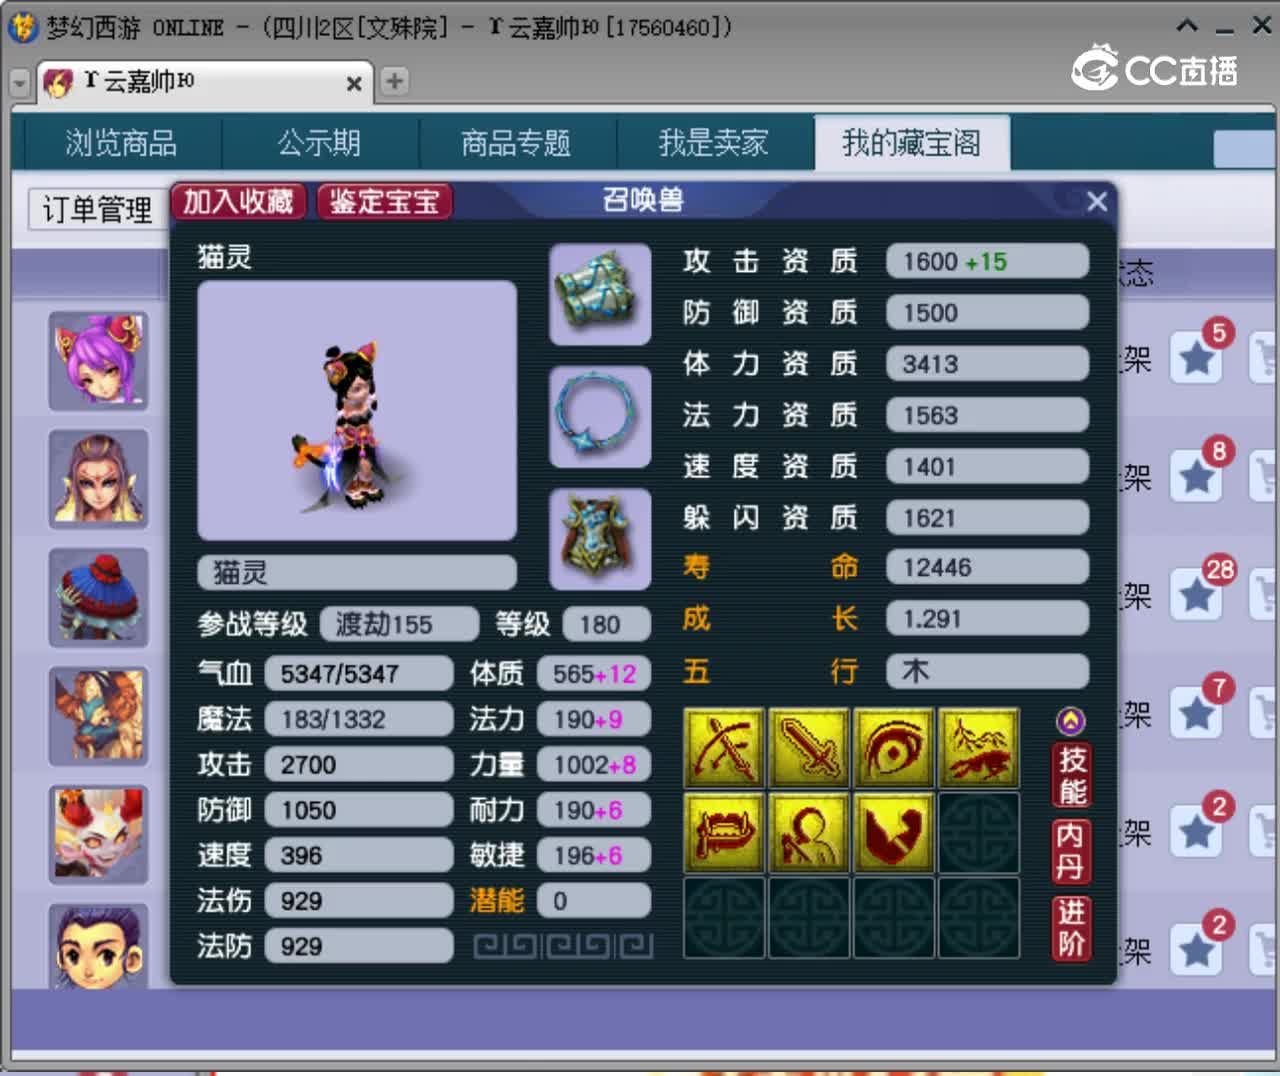This screenshot has height=1076, width=1280.
Task: Switch to the 公示期 tab
Action: coord(319,143)
